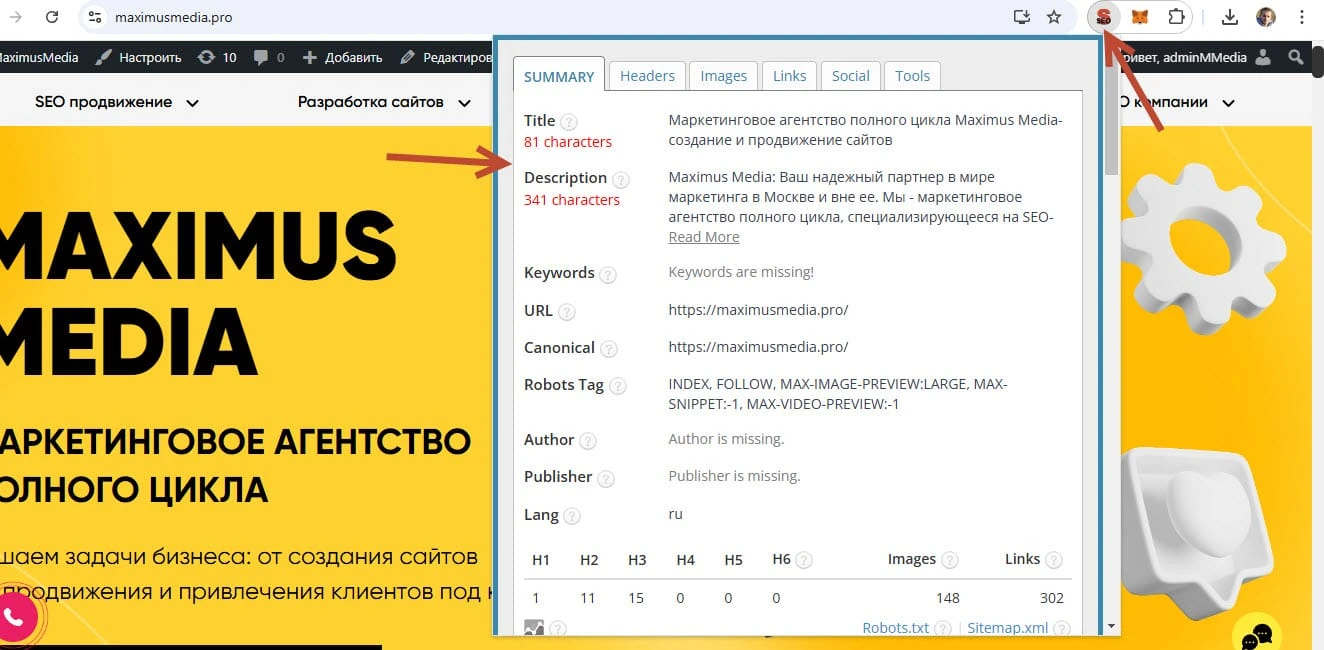Click the help icon next to Description
This screenshot has height=650, width=1324.
click(621, 180)
